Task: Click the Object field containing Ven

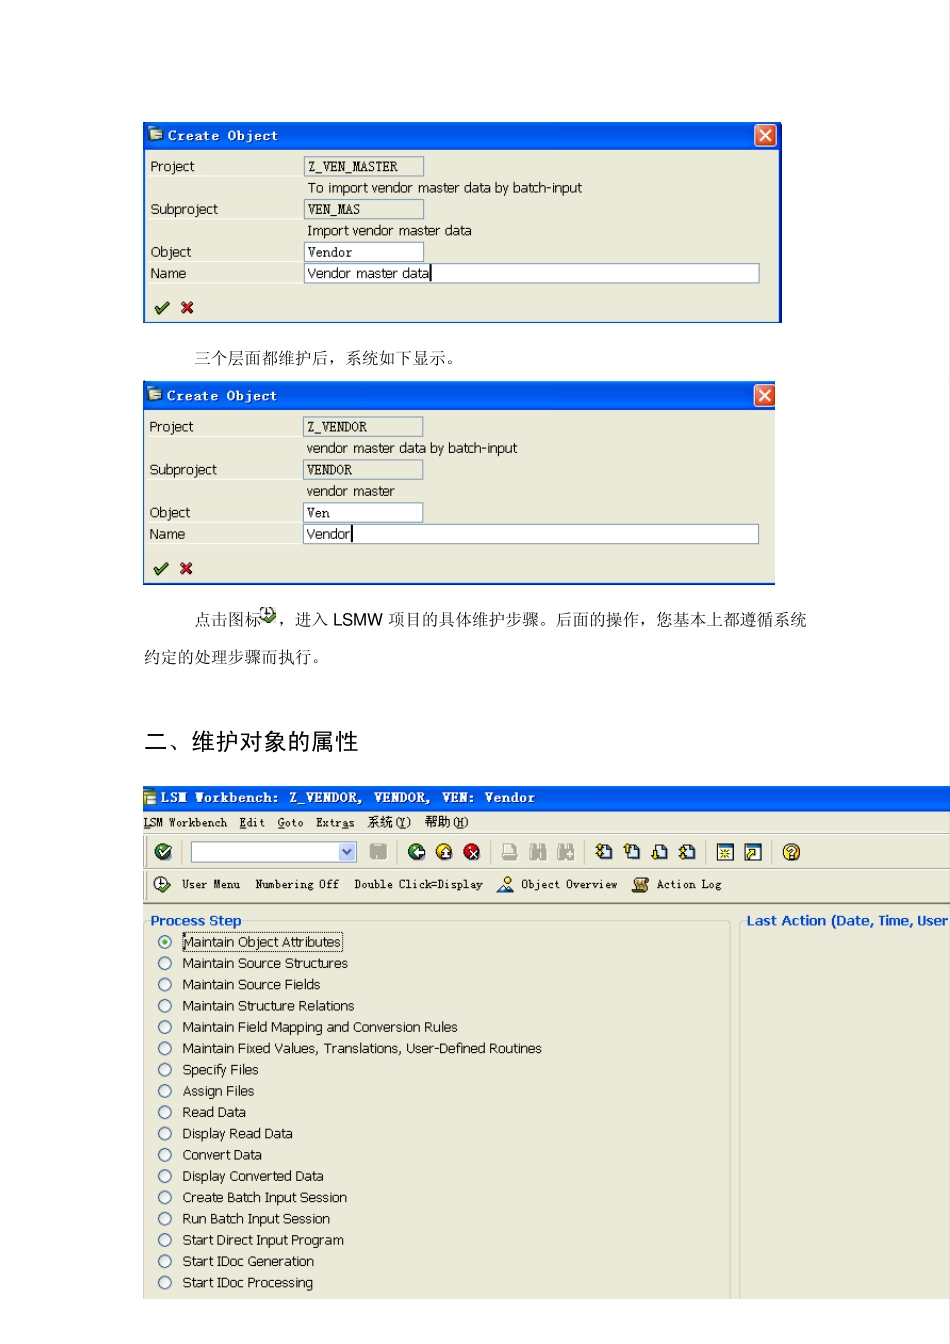Action: click(x=363, y=513)
